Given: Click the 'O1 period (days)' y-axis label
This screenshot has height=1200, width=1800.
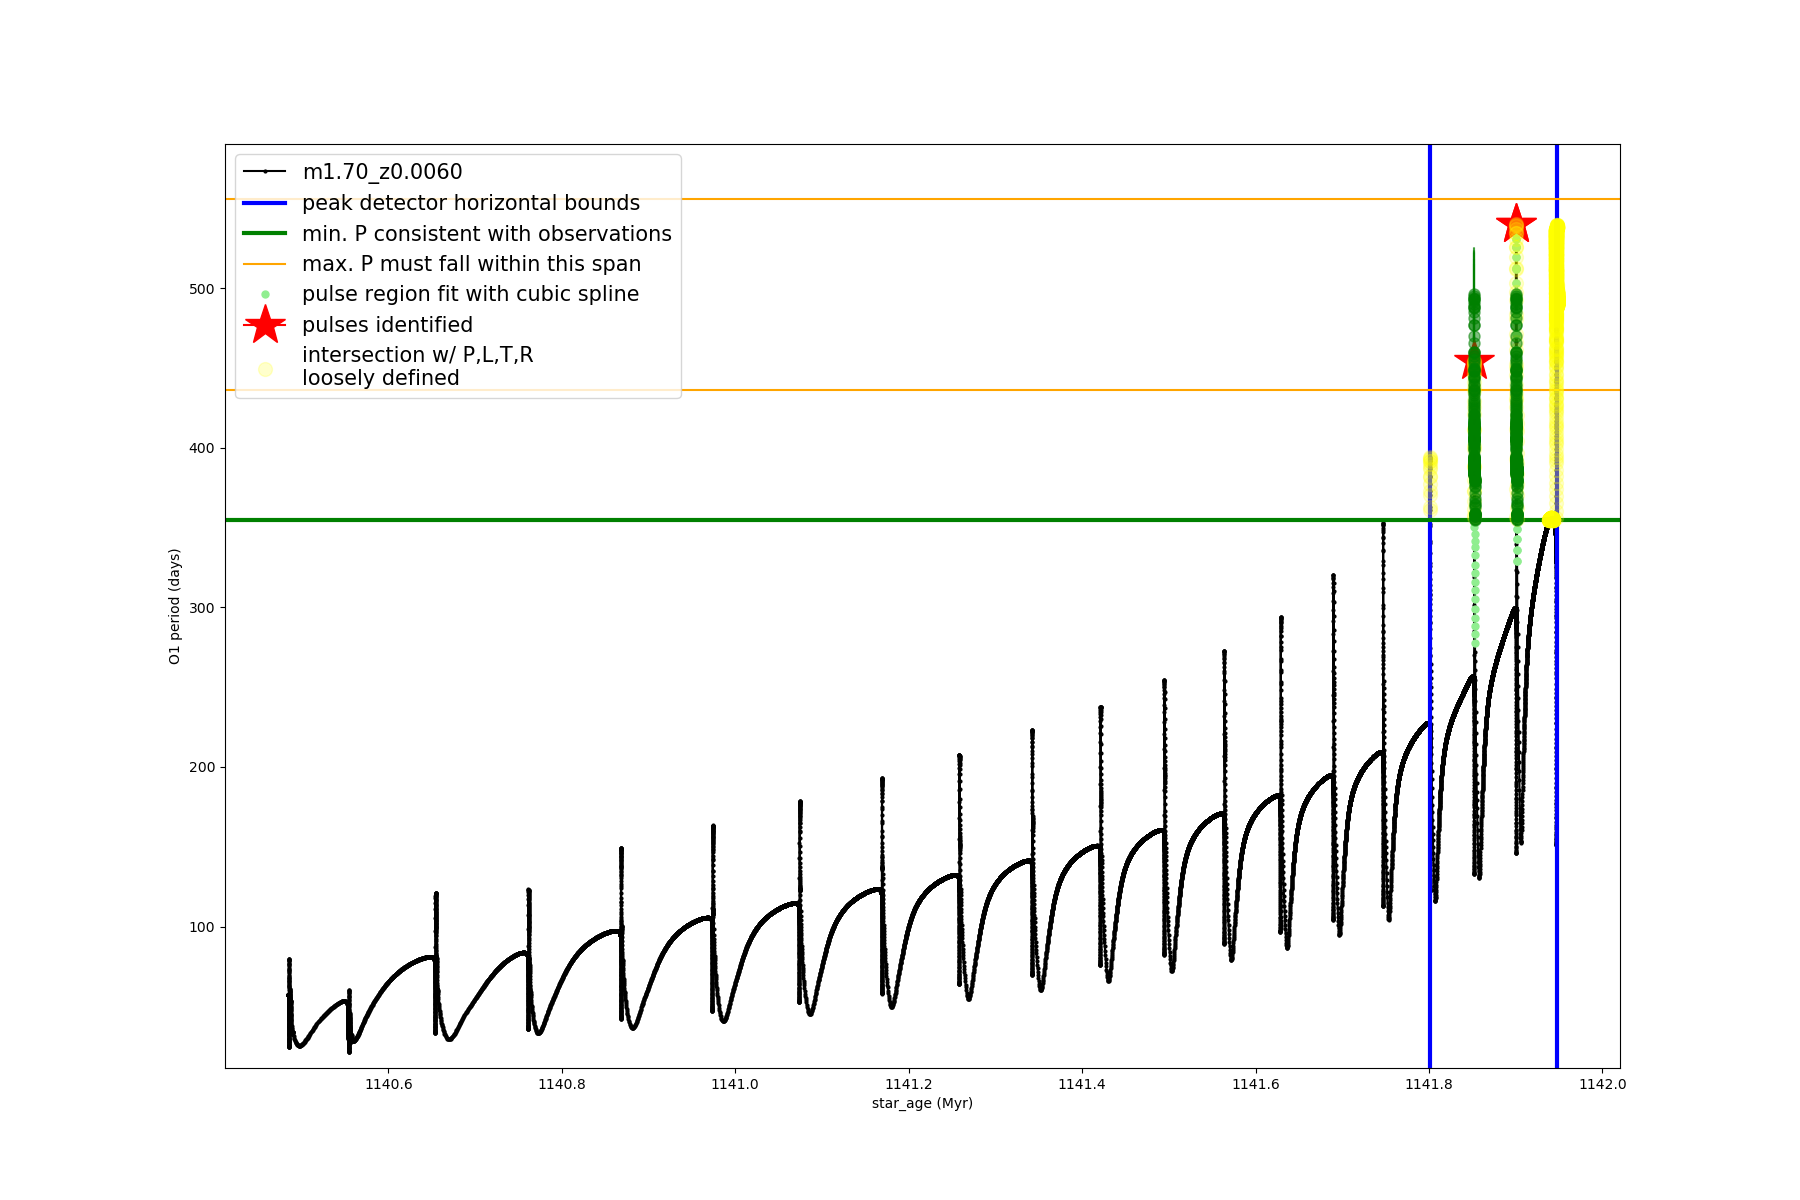Looking at the screenshot, I should pos(175,606).
